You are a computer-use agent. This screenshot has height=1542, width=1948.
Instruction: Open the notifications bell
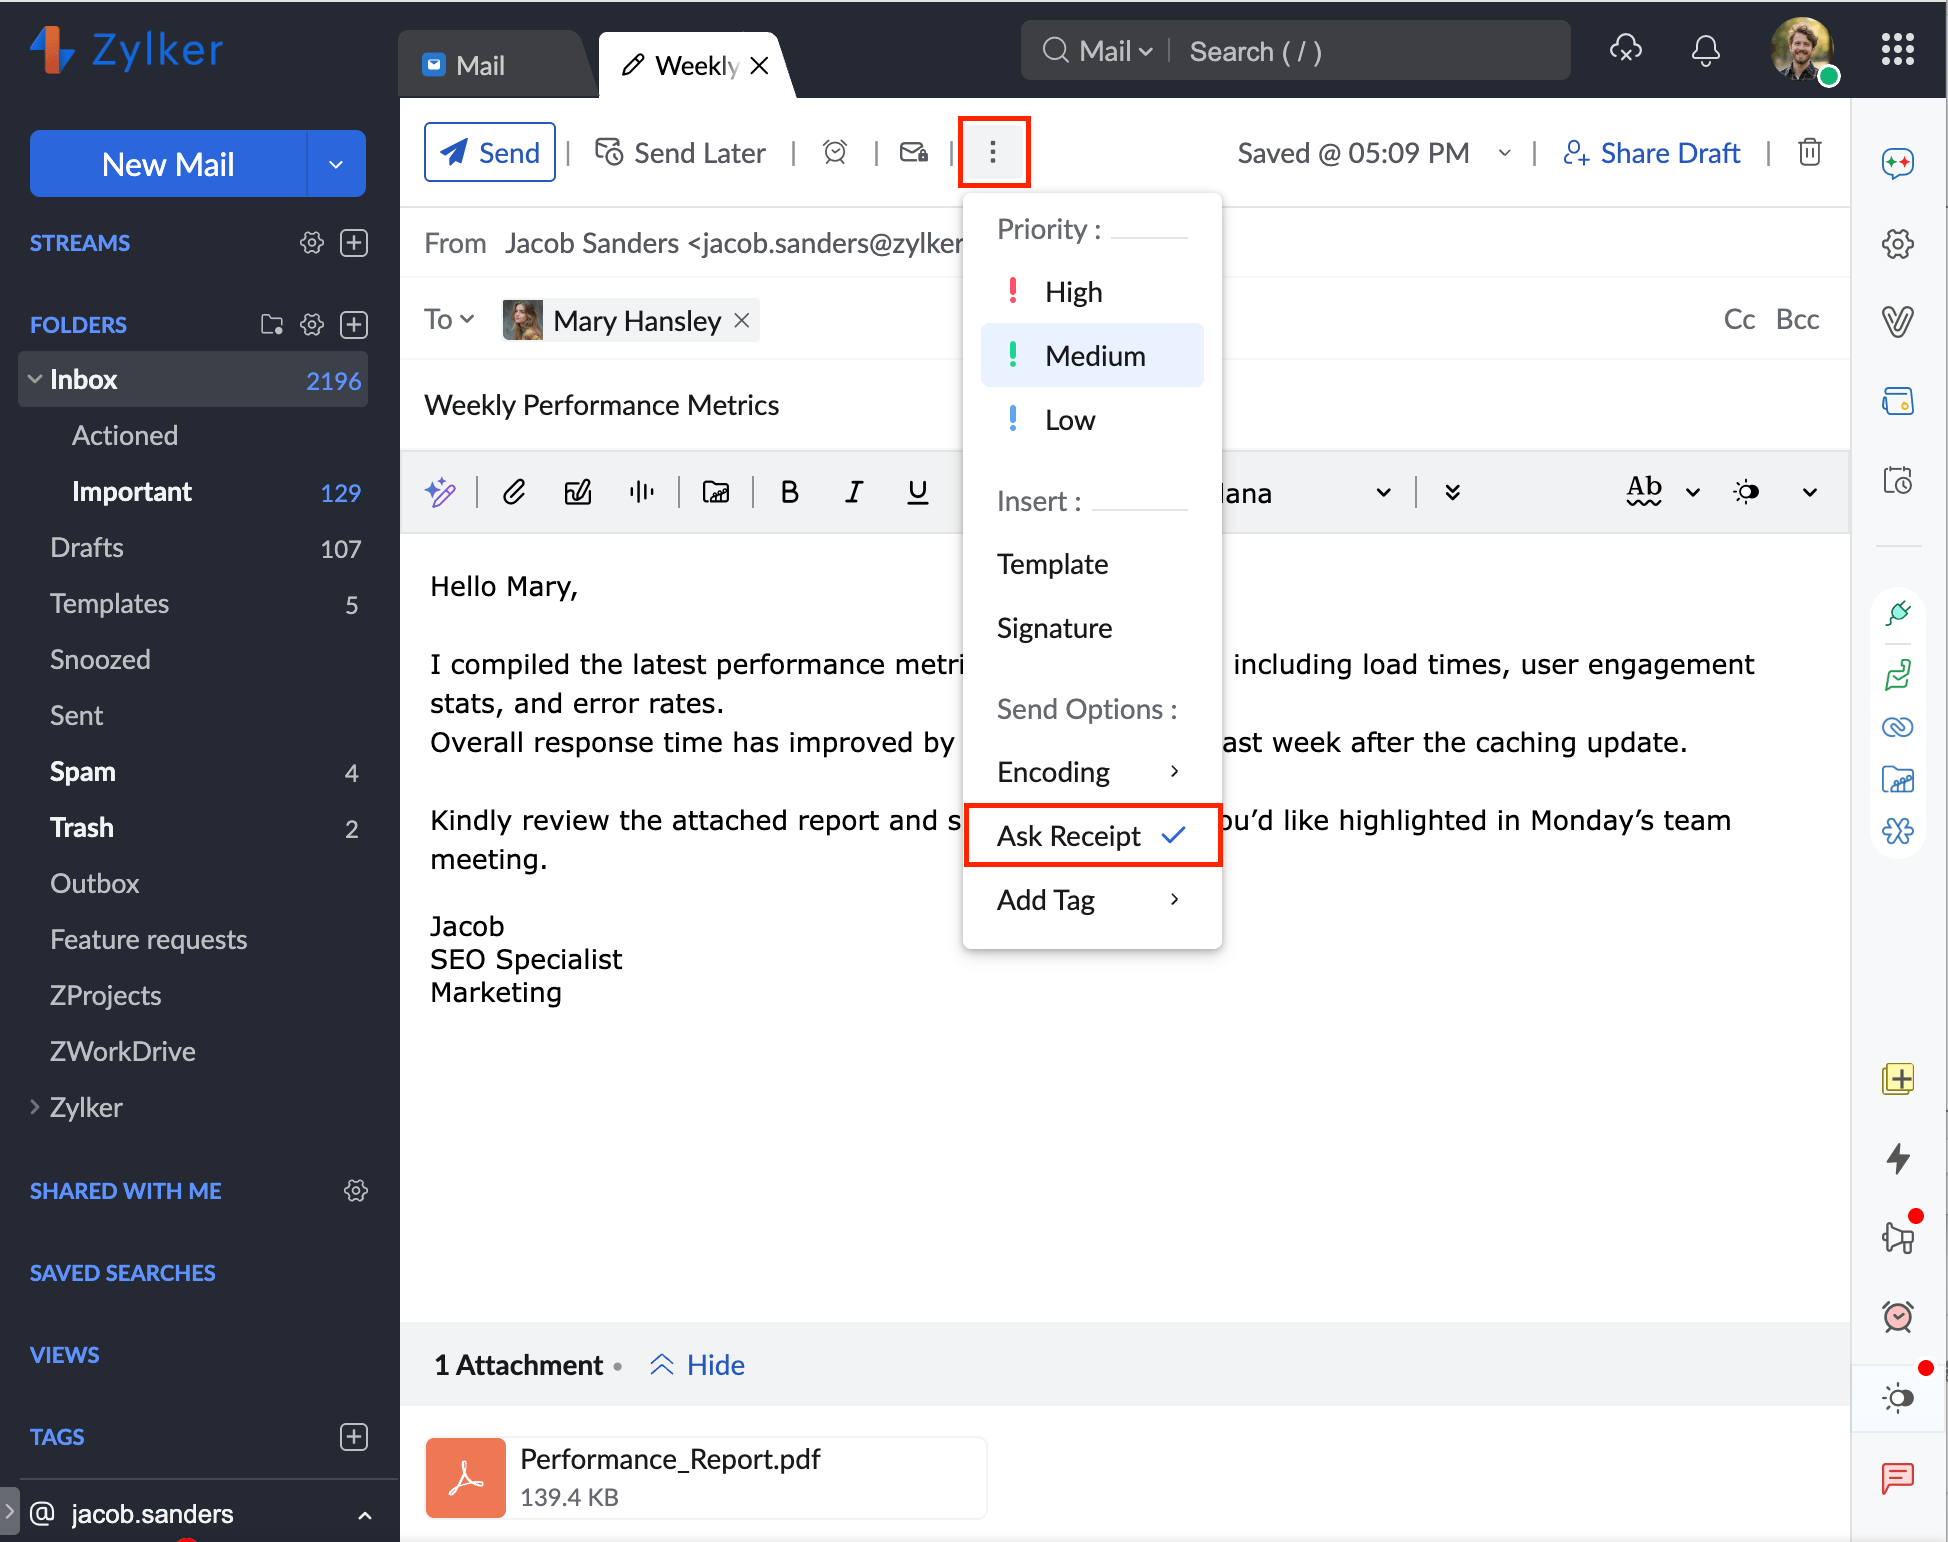[1706, 50]
